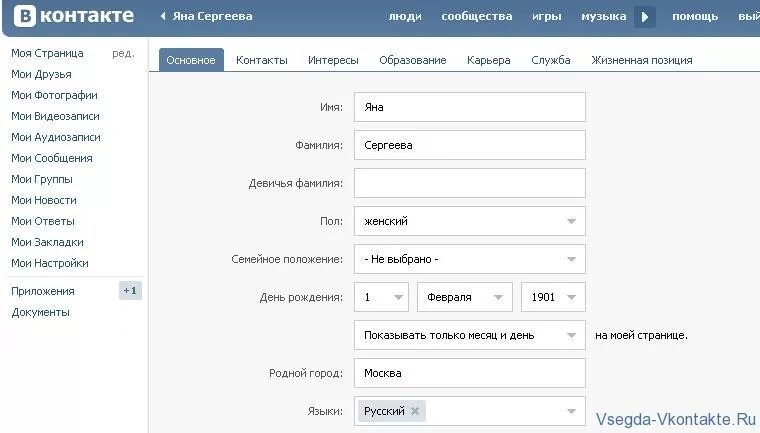Click the VKontakte logo icon
The width and height of the screenshot is (760, 433).
(x=20, y=16)
